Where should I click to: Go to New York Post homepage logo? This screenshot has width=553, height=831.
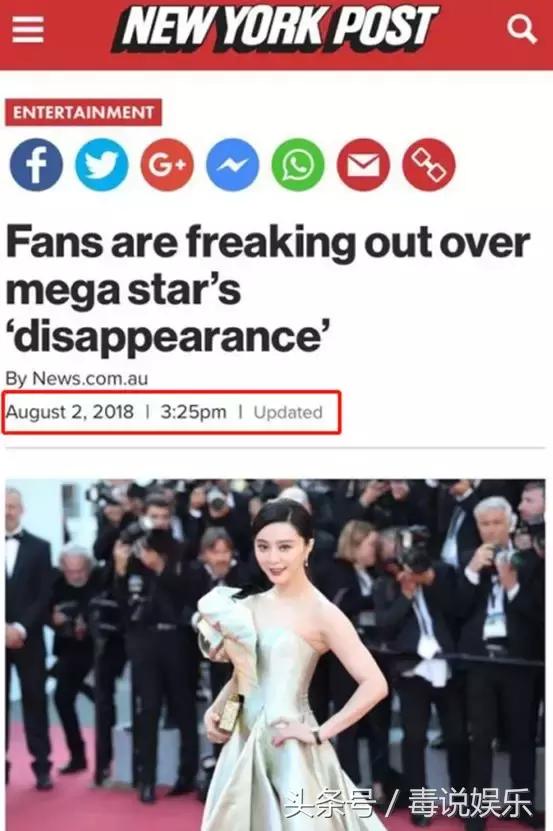pyautogui.click(x=275, y=29)
